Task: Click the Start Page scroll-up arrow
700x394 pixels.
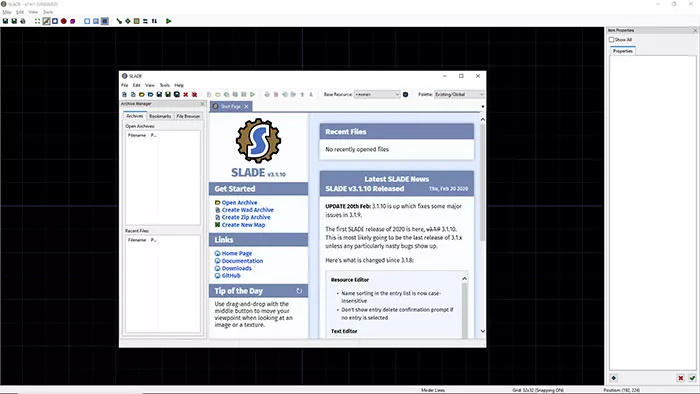Action: 482,120
